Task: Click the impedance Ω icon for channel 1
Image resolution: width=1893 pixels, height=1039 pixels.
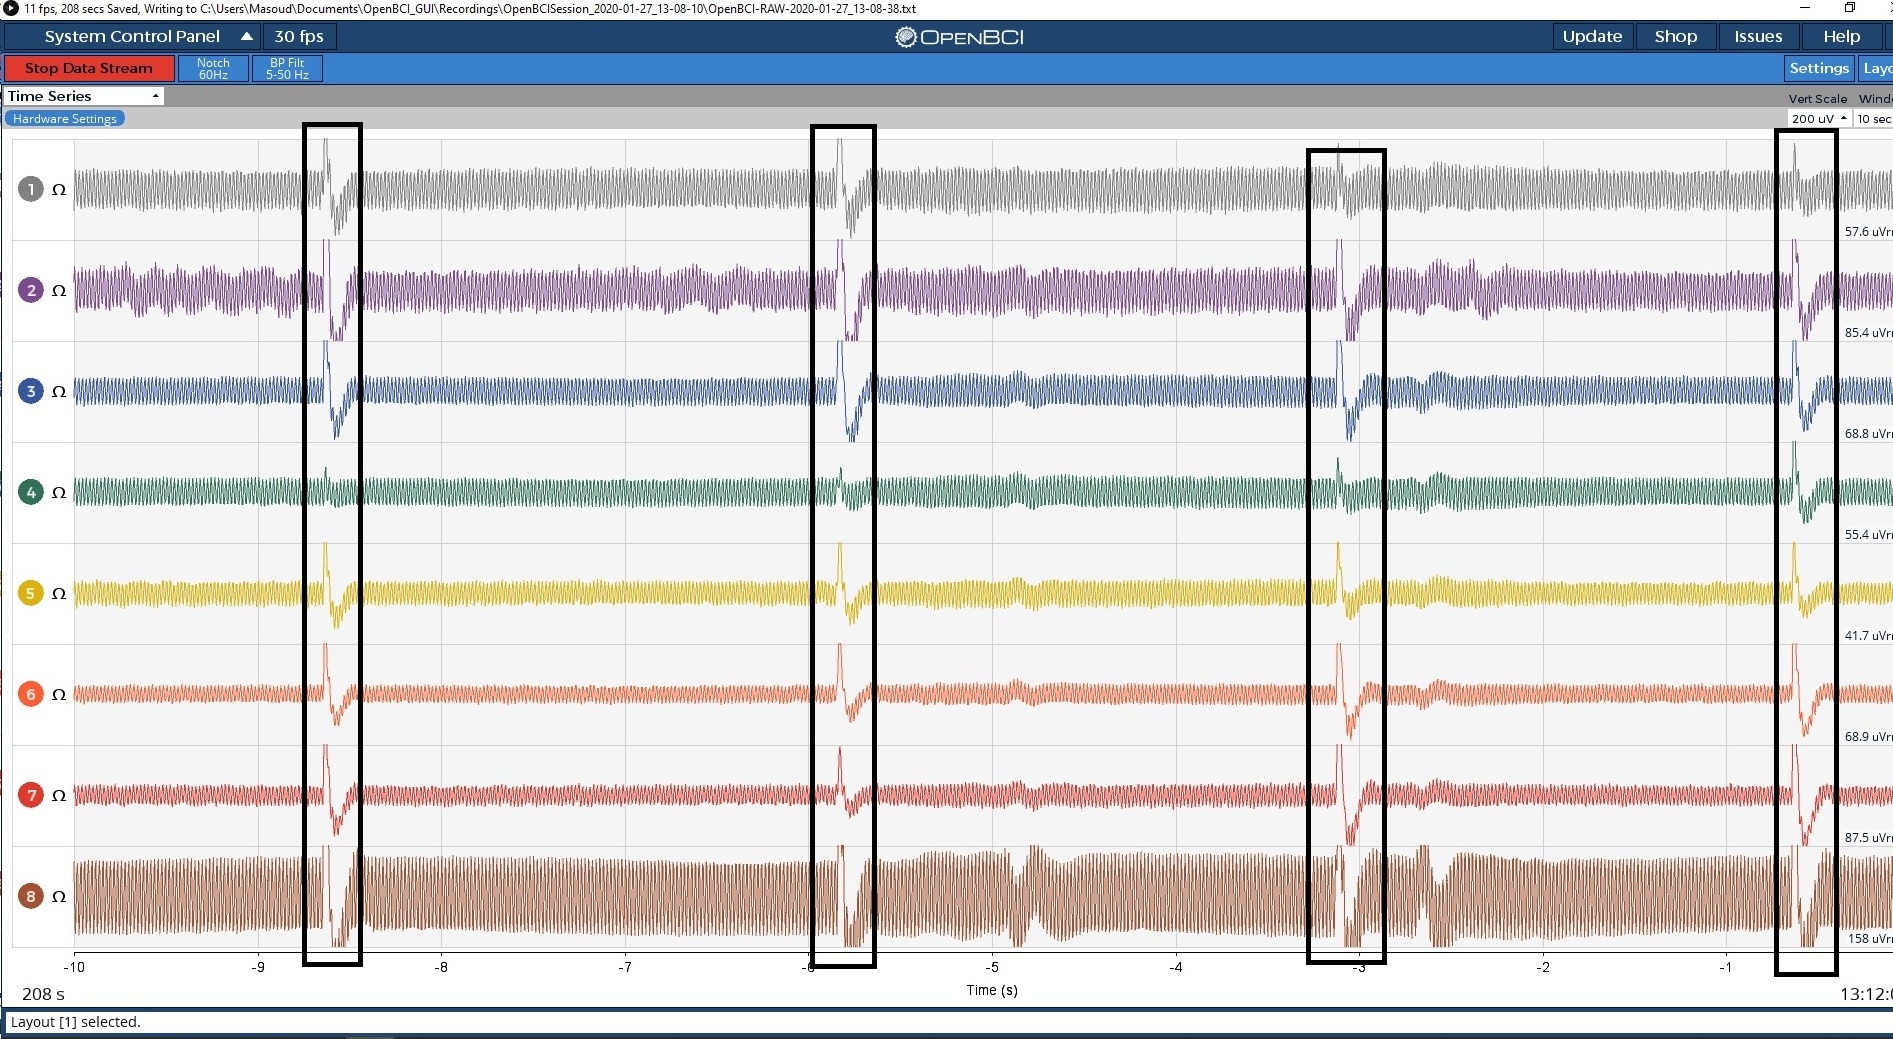Action: pyautogui.click(x=59, y=189)
